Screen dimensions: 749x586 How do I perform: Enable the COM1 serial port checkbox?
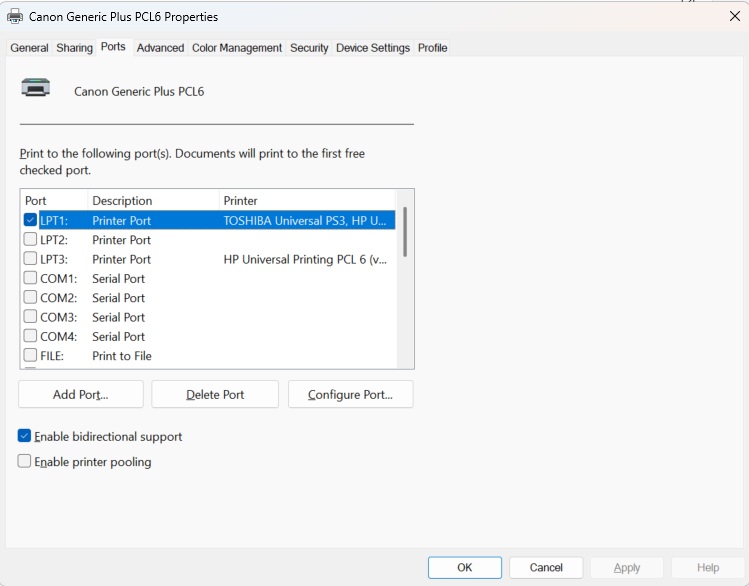pos(30,279)
